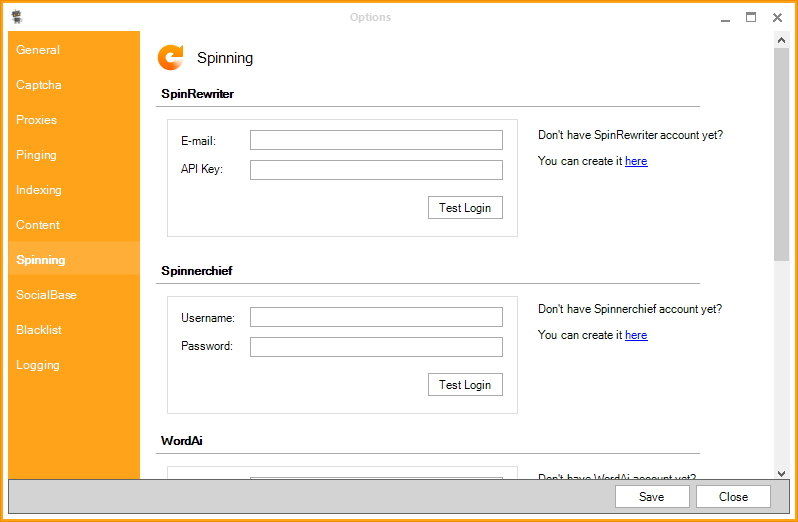Click "Don't have SpinRewriter account yet?" text
This screenshot has height=522, width=798.
[631, 135]
